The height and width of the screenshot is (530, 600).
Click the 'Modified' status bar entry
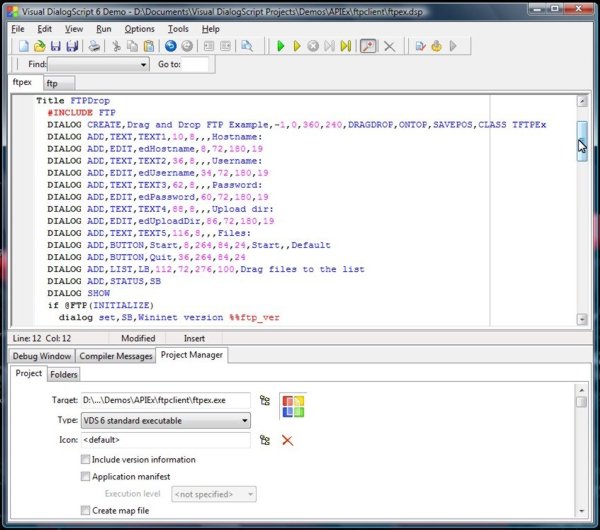(138, 339)
